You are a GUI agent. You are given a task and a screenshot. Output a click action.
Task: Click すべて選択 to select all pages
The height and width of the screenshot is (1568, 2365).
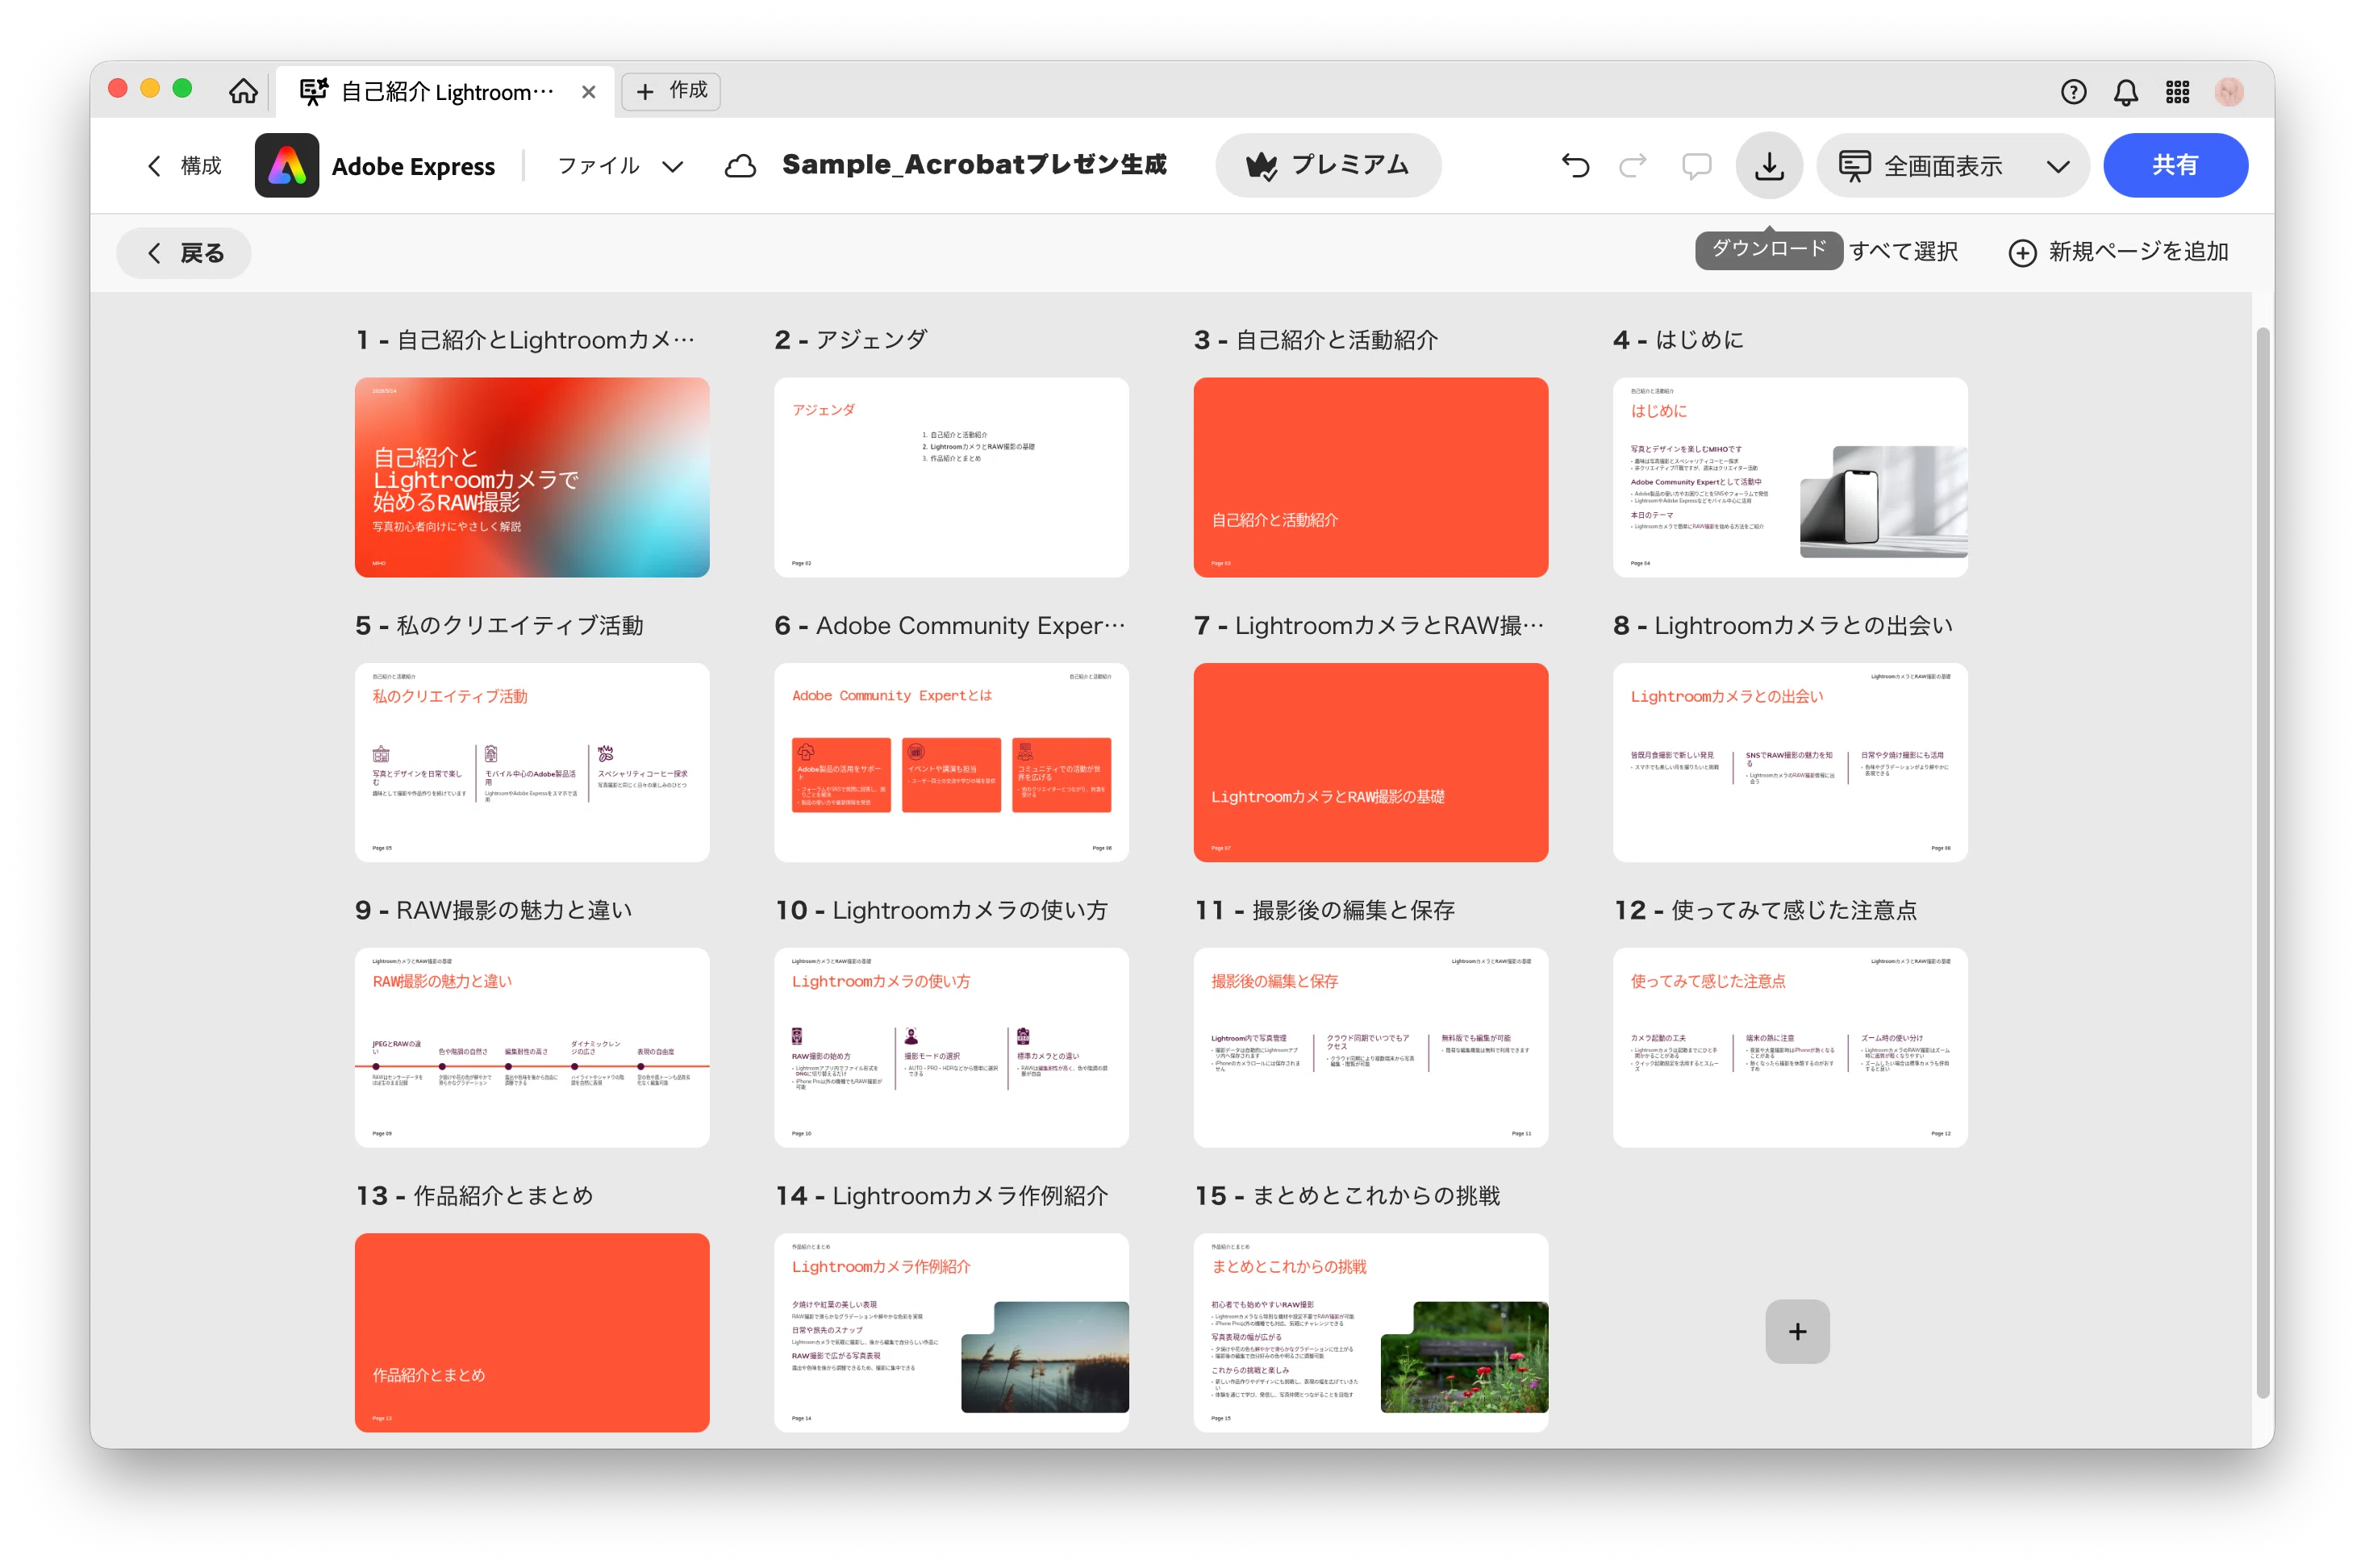[1902, 251]
